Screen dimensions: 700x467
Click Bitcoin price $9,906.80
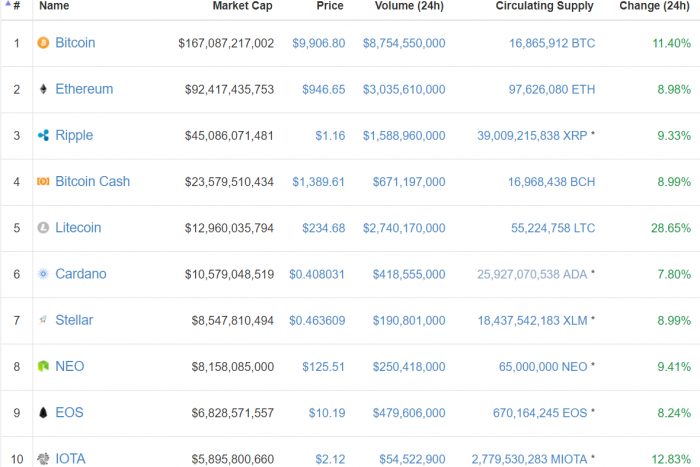[319, 43]
